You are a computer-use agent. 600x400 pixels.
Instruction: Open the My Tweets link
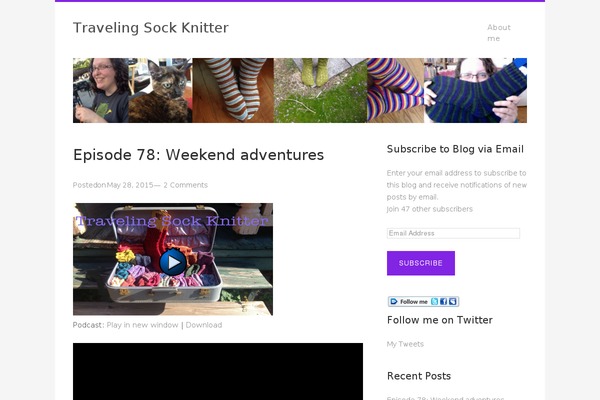tap(405, 344)
